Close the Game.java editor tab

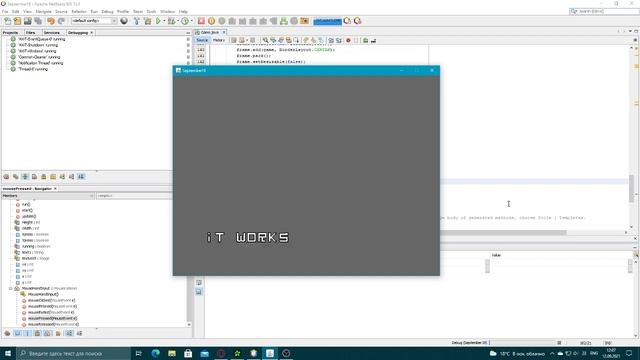point(224,32)
